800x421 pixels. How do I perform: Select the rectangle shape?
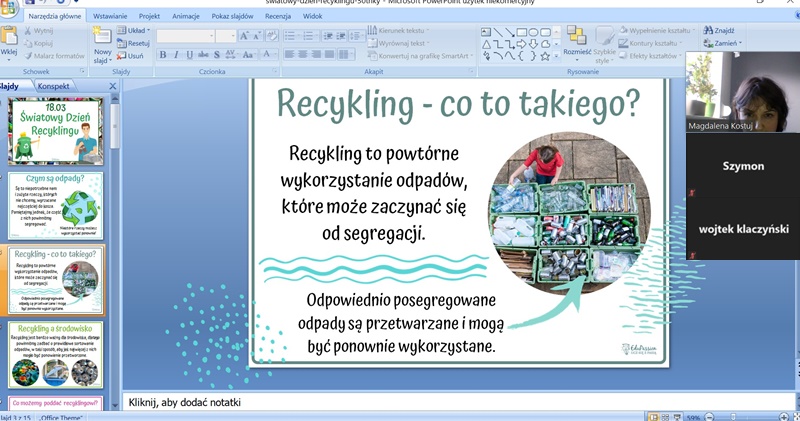pos(521,32)
